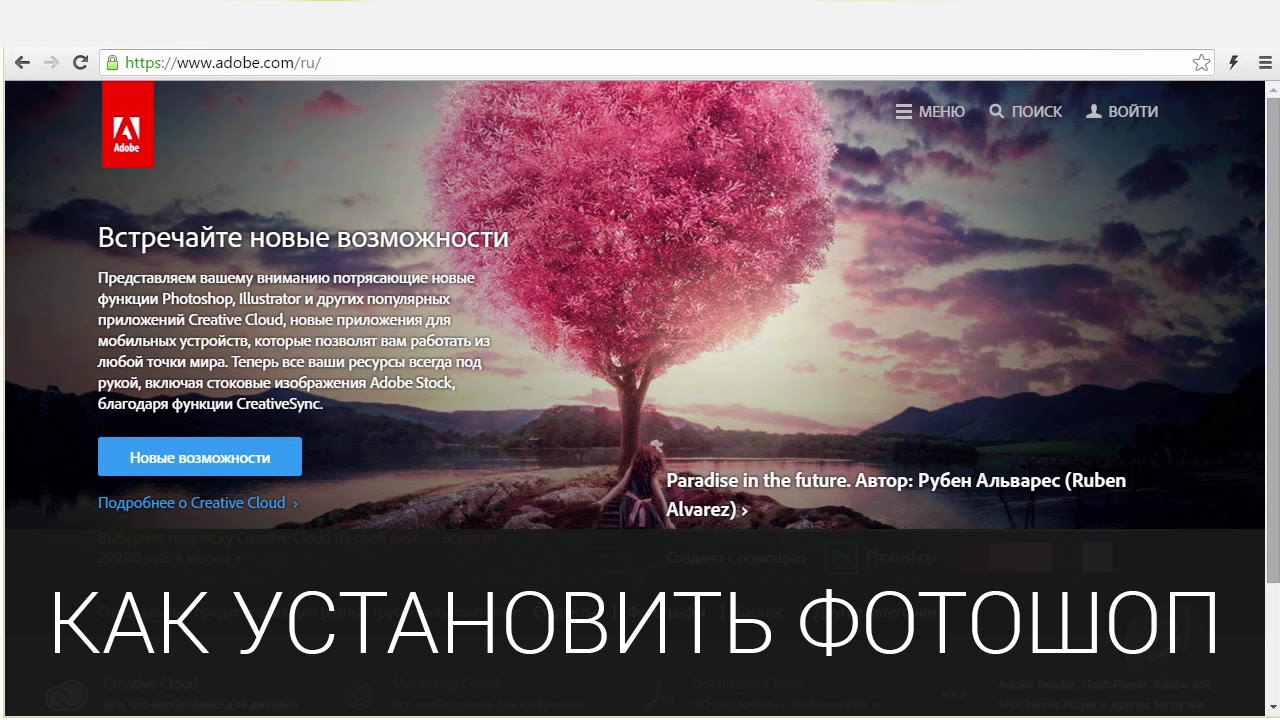Open the browser hamburger menu
Image resolution: width=1280 pixels, height=720 pixels.
(x=1264, y=63)
